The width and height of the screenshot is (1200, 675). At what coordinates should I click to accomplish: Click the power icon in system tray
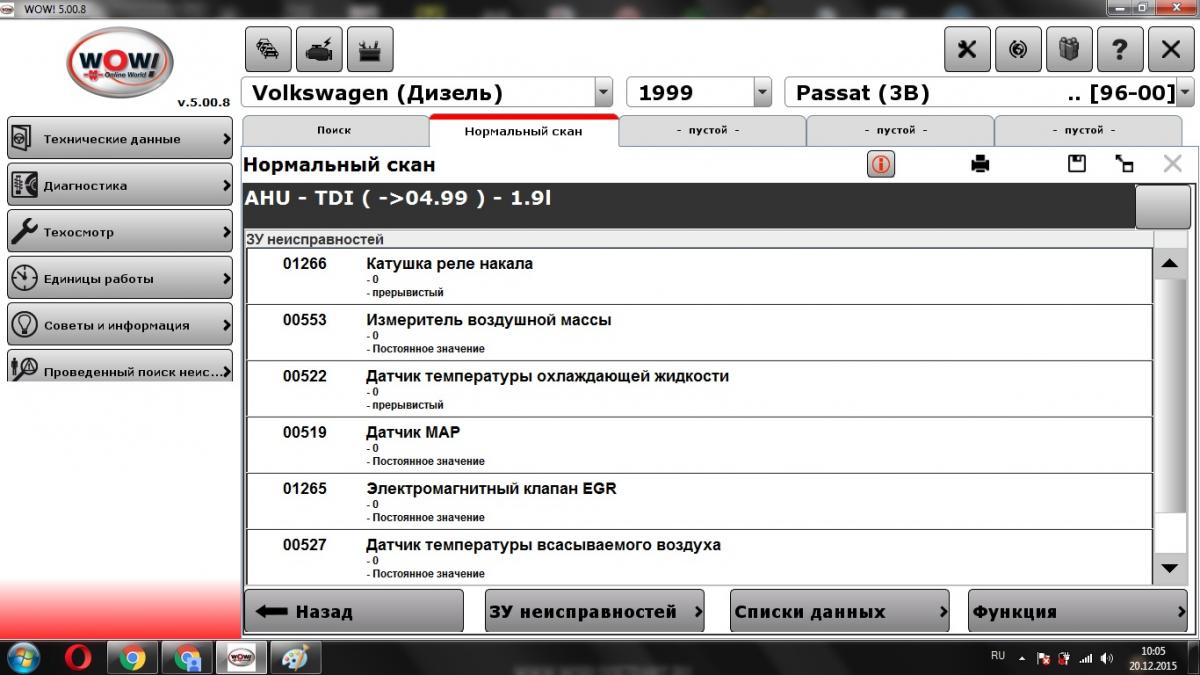1064,659
